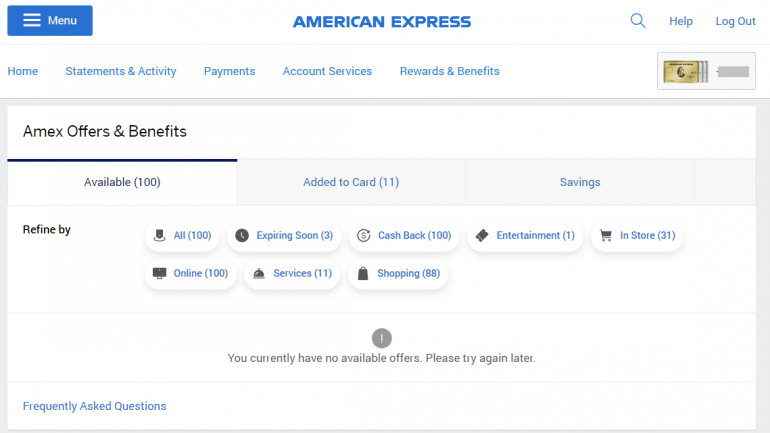Open Frequently Asked Questions link
Image resolution: width=770 pixels, height=433 pixels.
tap(95, 406)
